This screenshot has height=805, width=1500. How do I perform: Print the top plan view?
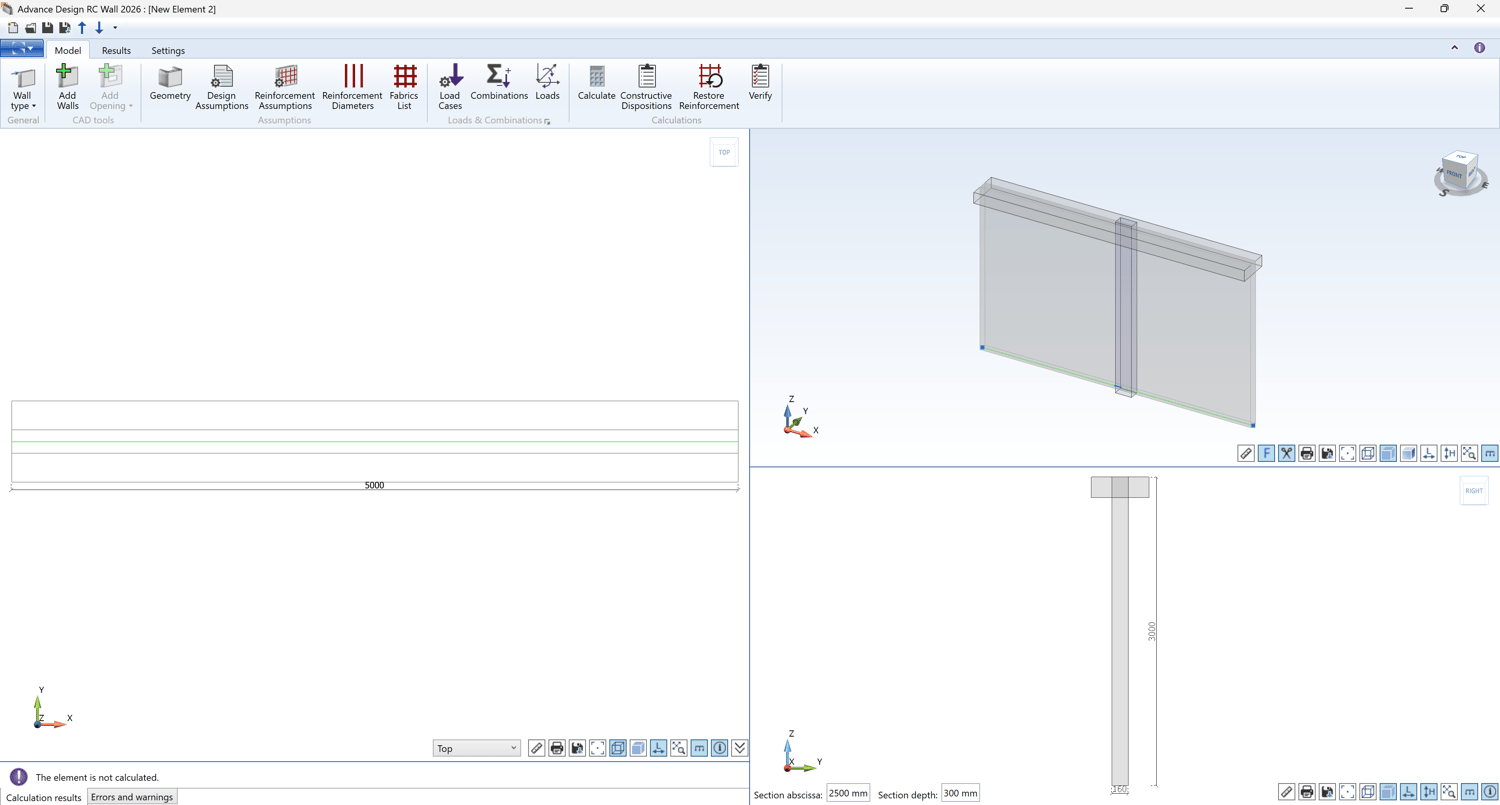coord(557,748)
